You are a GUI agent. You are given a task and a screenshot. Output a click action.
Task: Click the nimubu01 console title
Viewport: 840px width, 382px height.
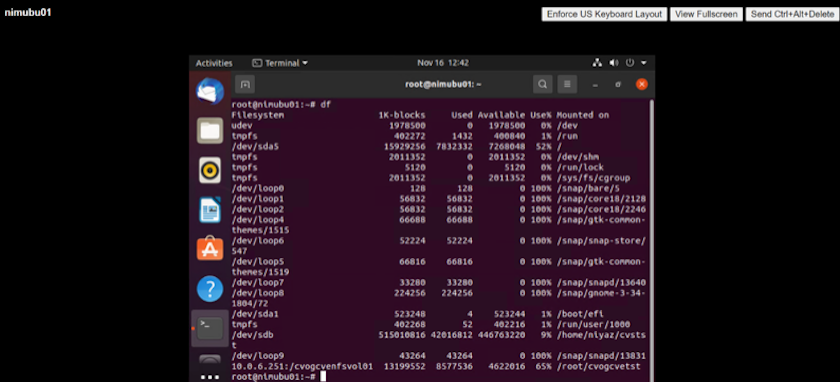28,12
